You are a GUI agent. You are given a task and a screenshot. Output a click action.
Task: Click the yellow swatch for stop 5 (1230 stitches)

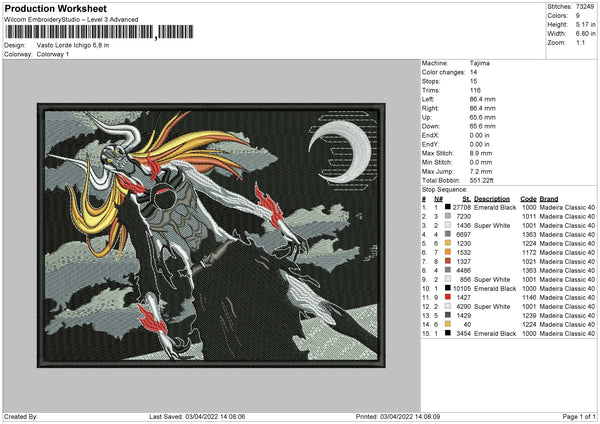[447, 243]
